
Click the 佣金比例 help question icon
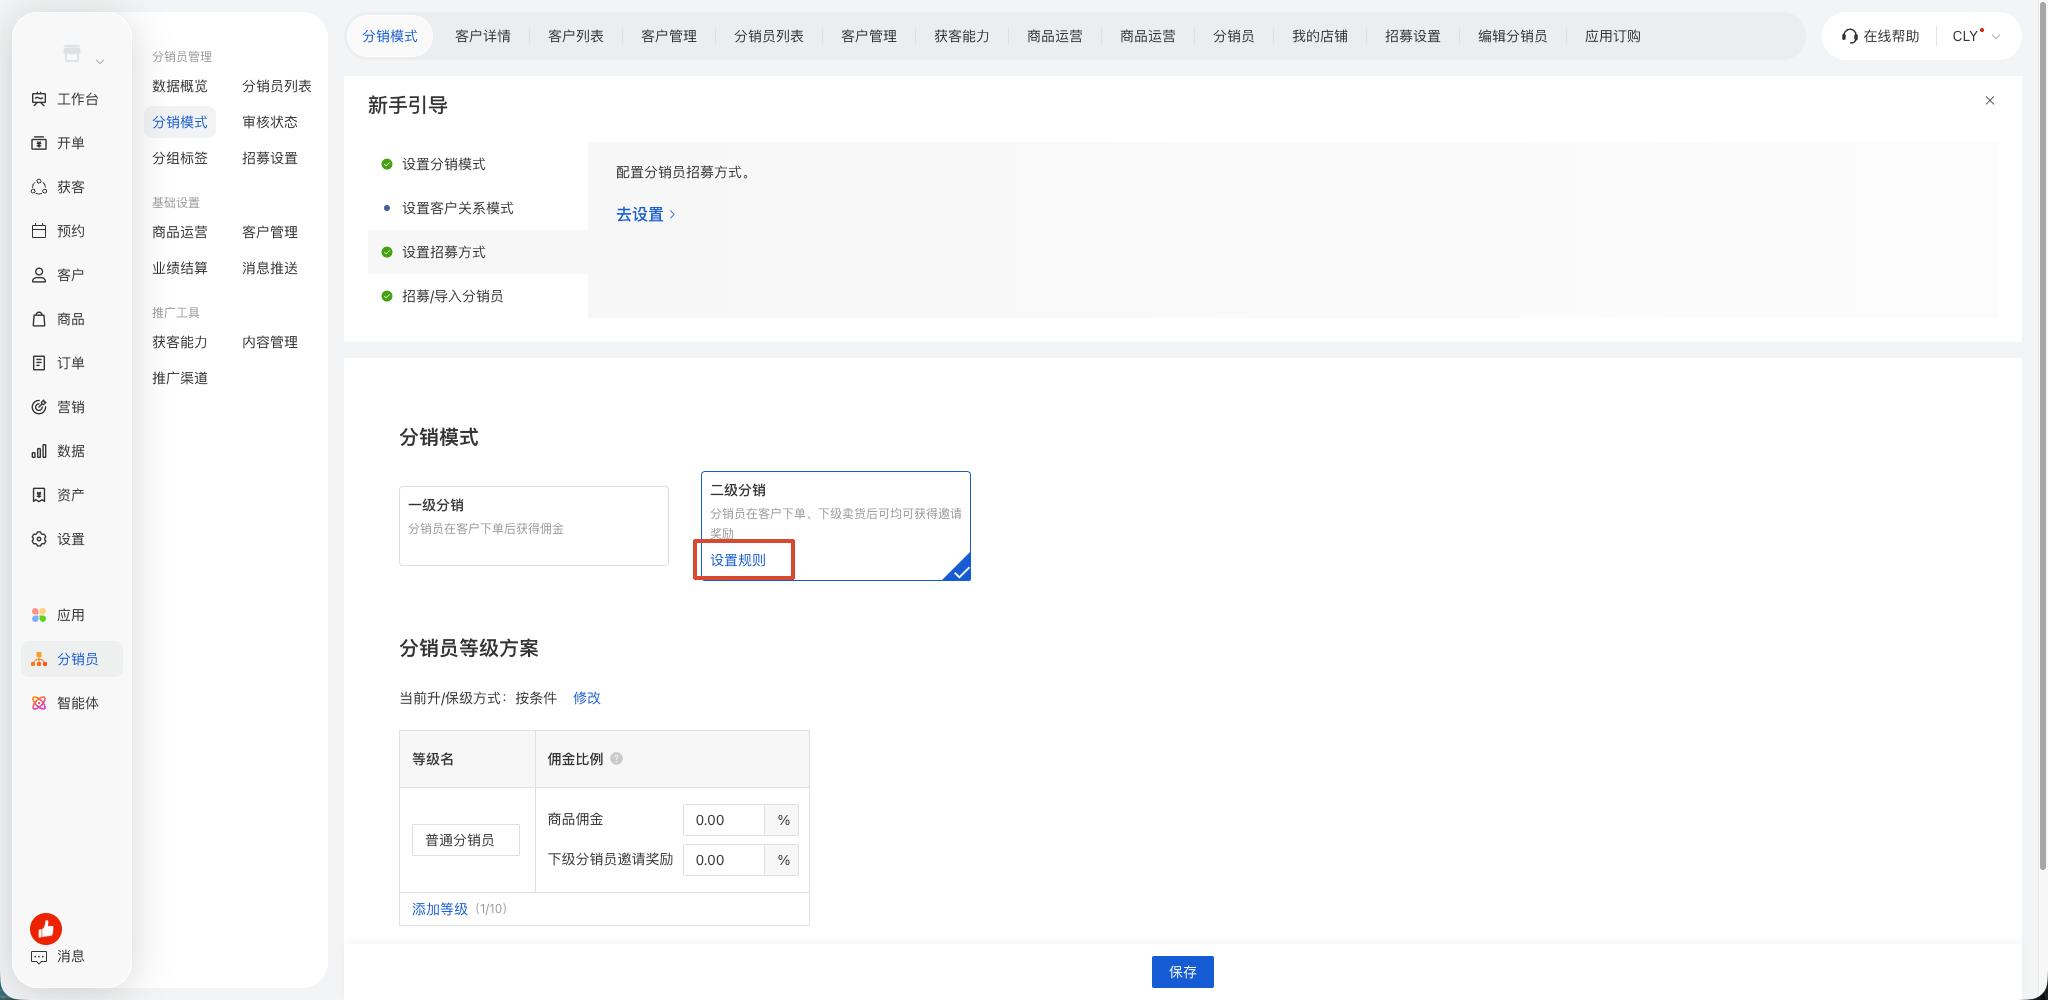pyautogui.click(x=616, y=758)
